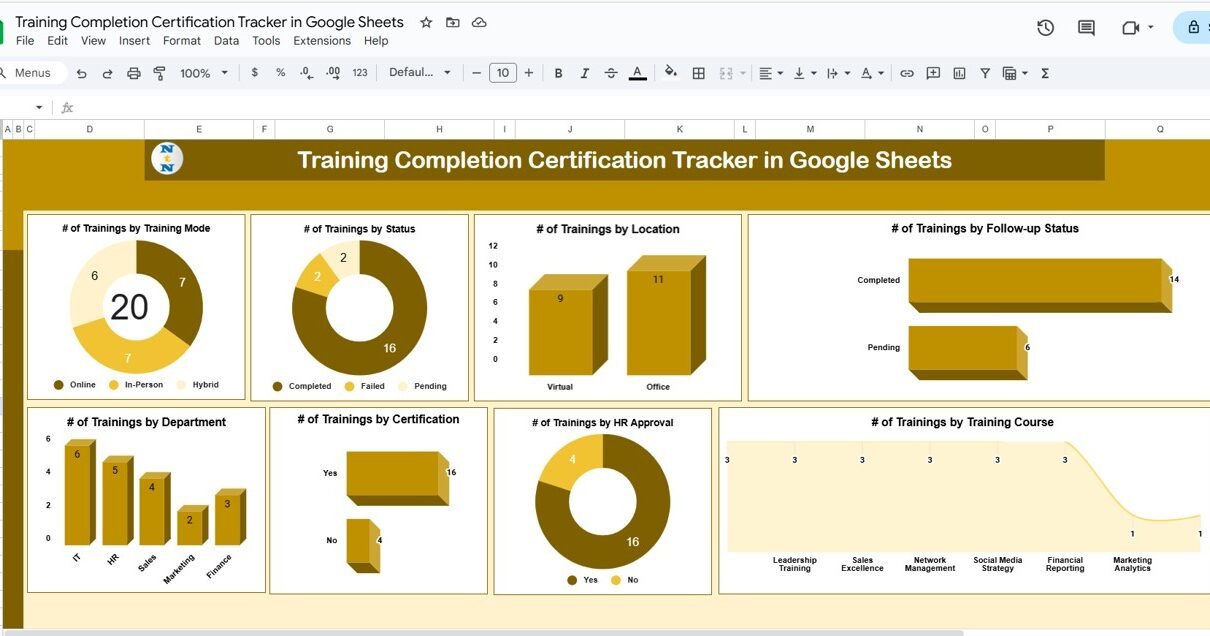Click the move-to-folder icon
The height and width of the screenshot is (636, 1210).
coord(453,22)
